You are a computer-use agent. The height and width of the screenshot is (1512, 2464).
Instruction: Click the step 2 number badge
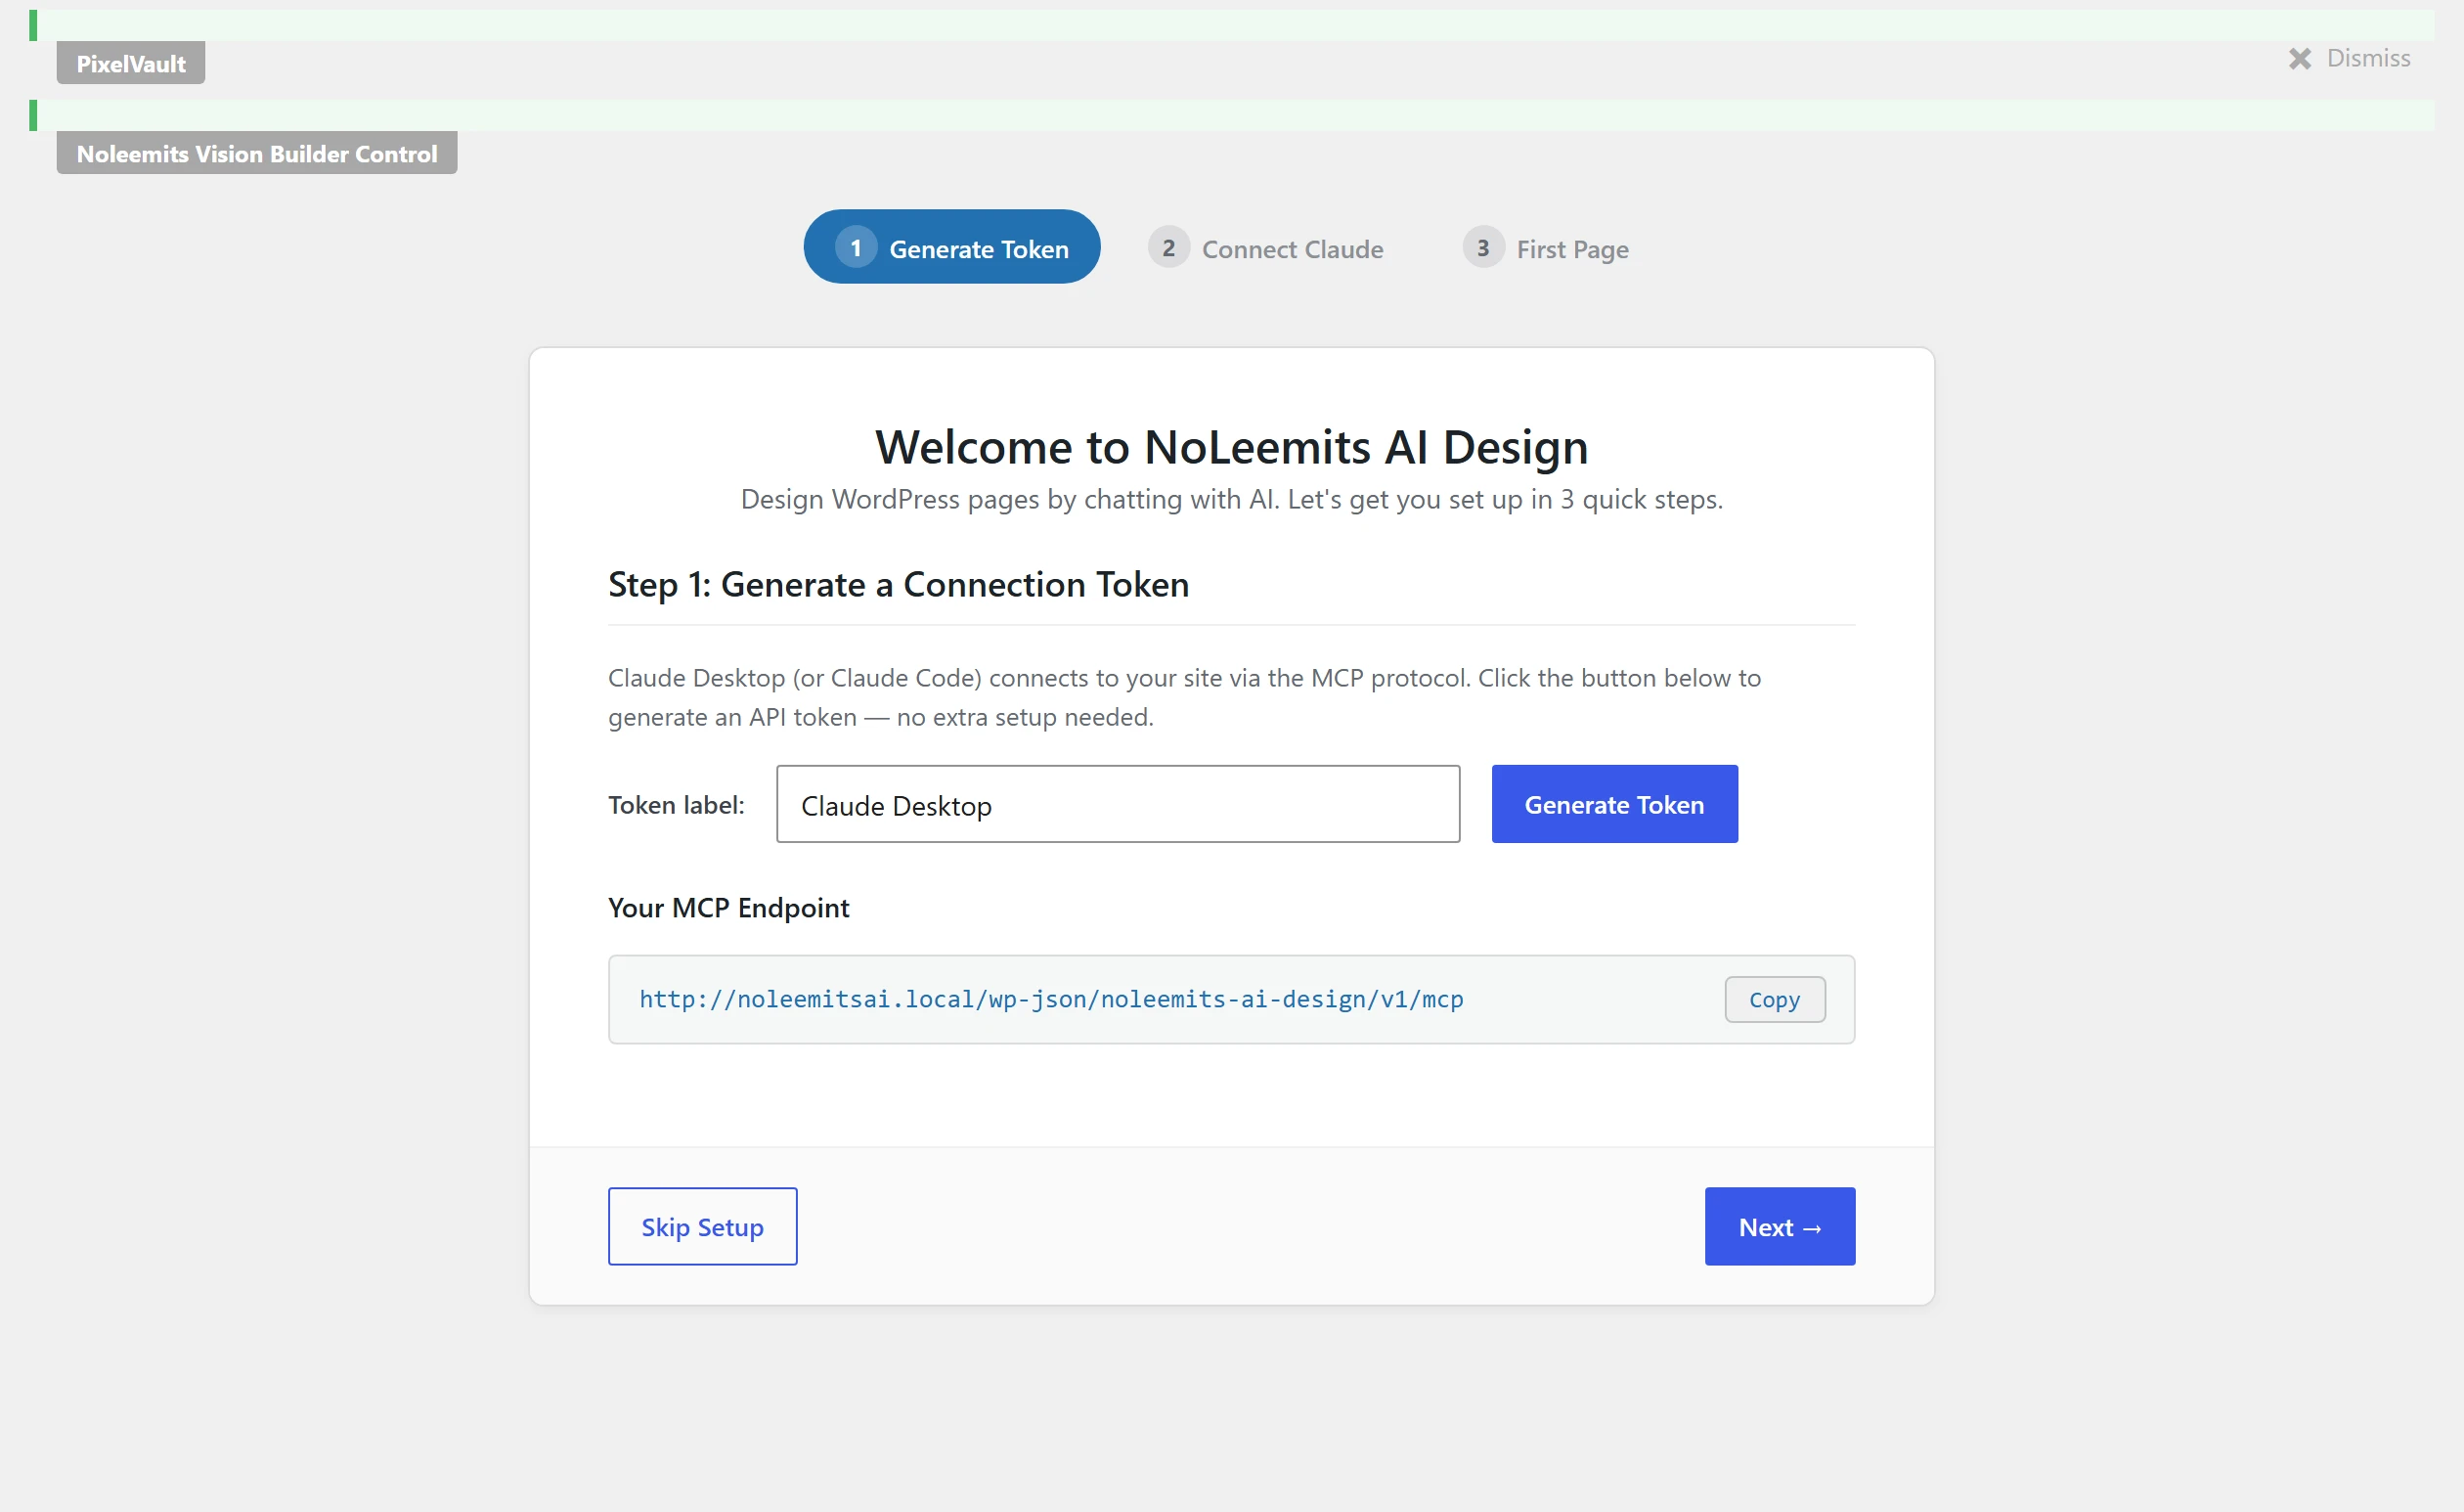tap(1168, 248)
